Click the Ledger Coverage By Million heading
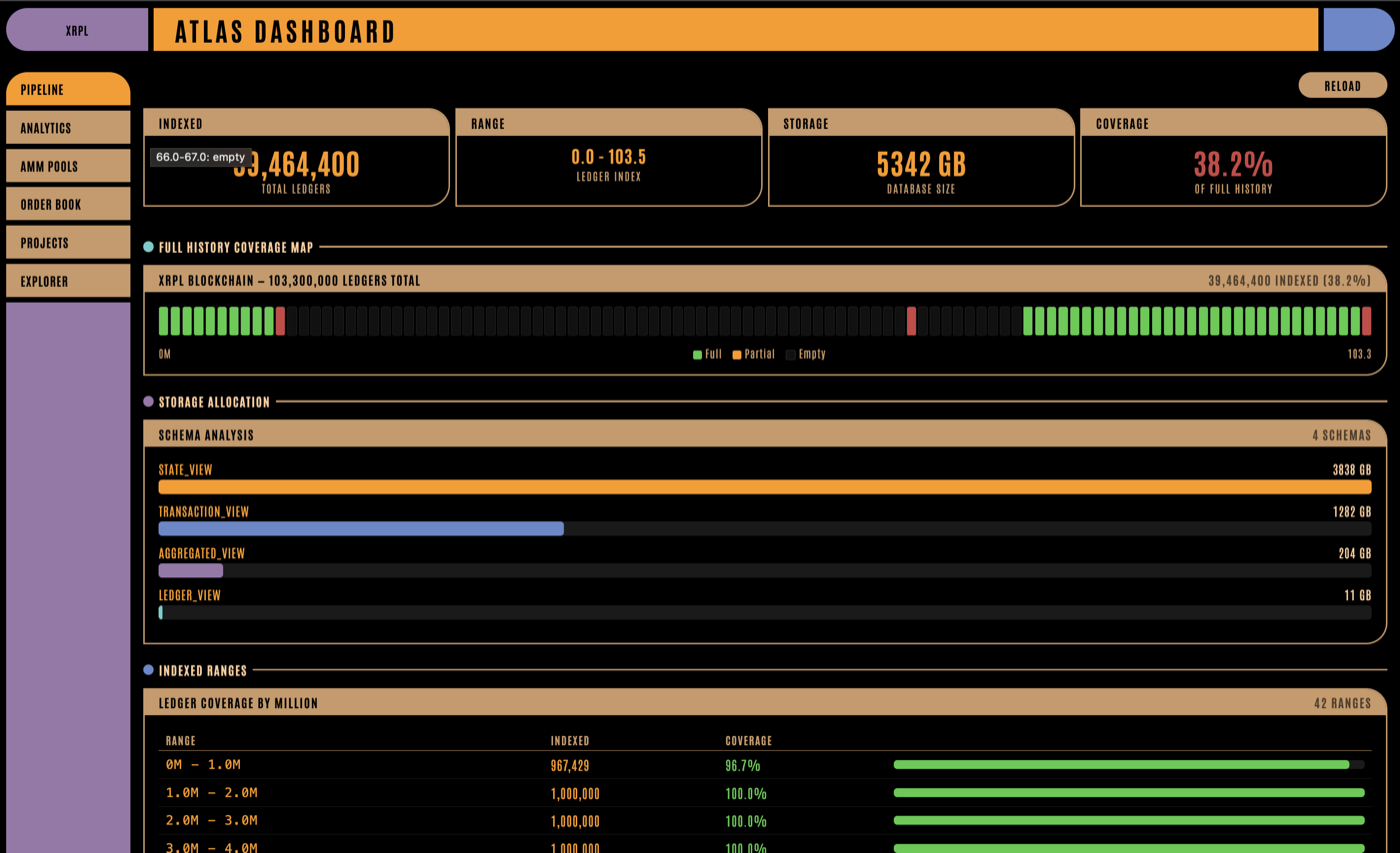Image resolution: width=1400 pixels, height=853 pixels. pyautogui.click(x=238, y=703)
